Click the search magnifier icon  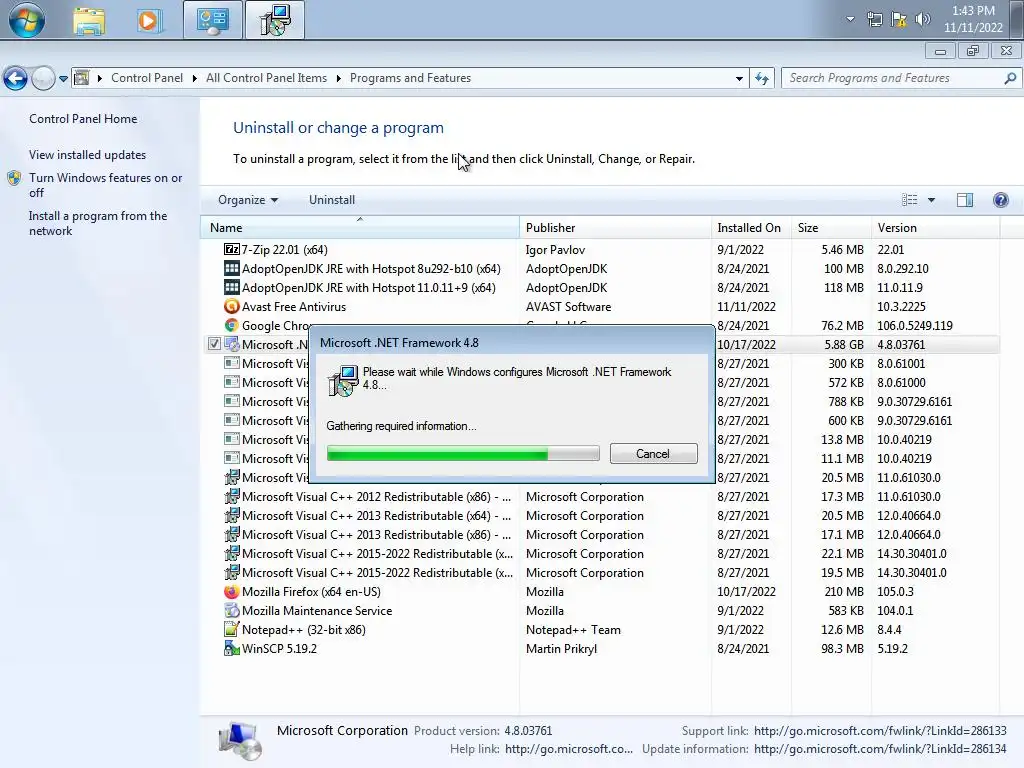coord(1010,78)
